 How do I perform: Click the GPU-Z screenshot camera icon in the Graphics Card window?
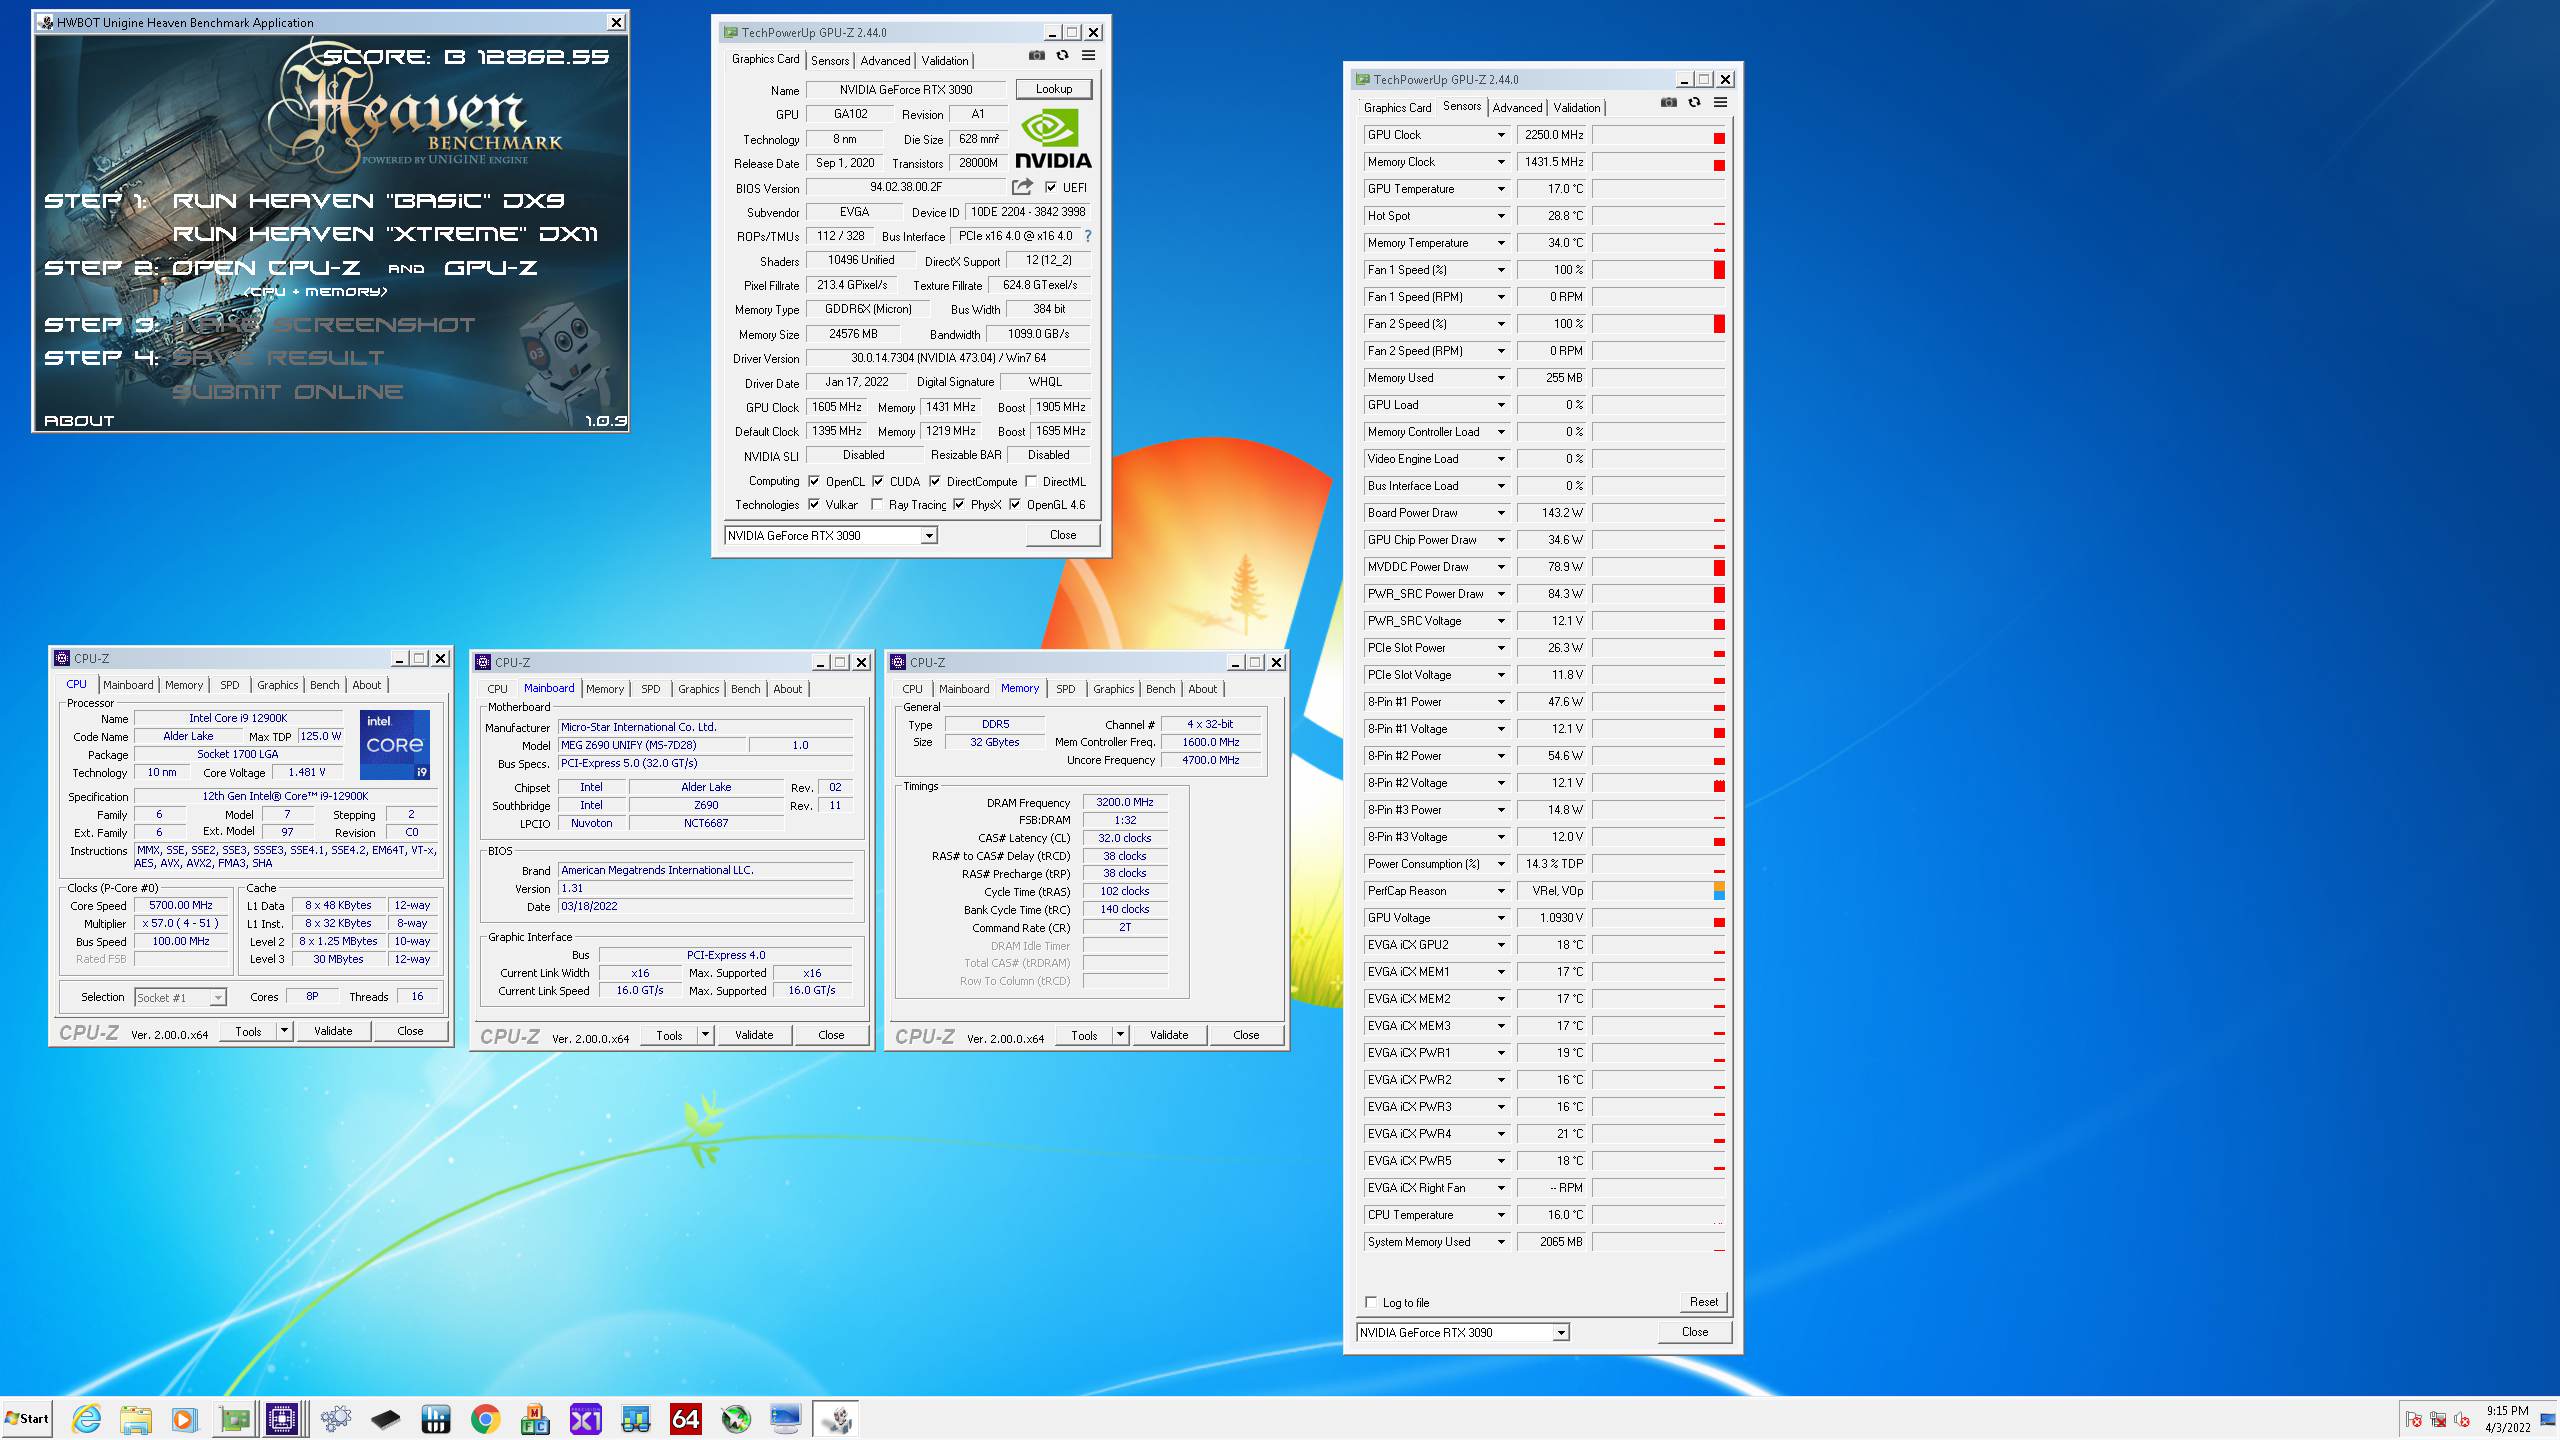click(x=1037, y=56)
